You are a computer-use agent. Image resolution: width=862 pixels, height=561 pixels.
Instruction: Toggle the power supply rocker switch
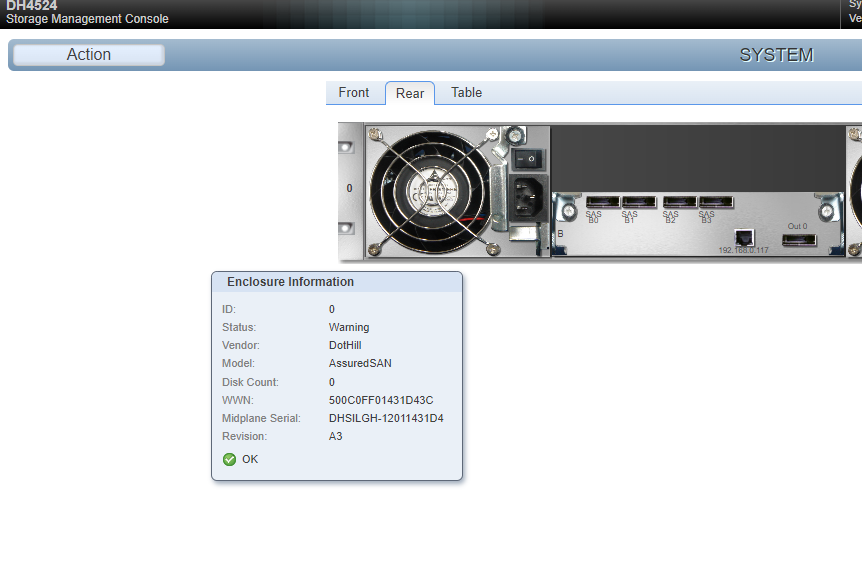tap(529, 158)
